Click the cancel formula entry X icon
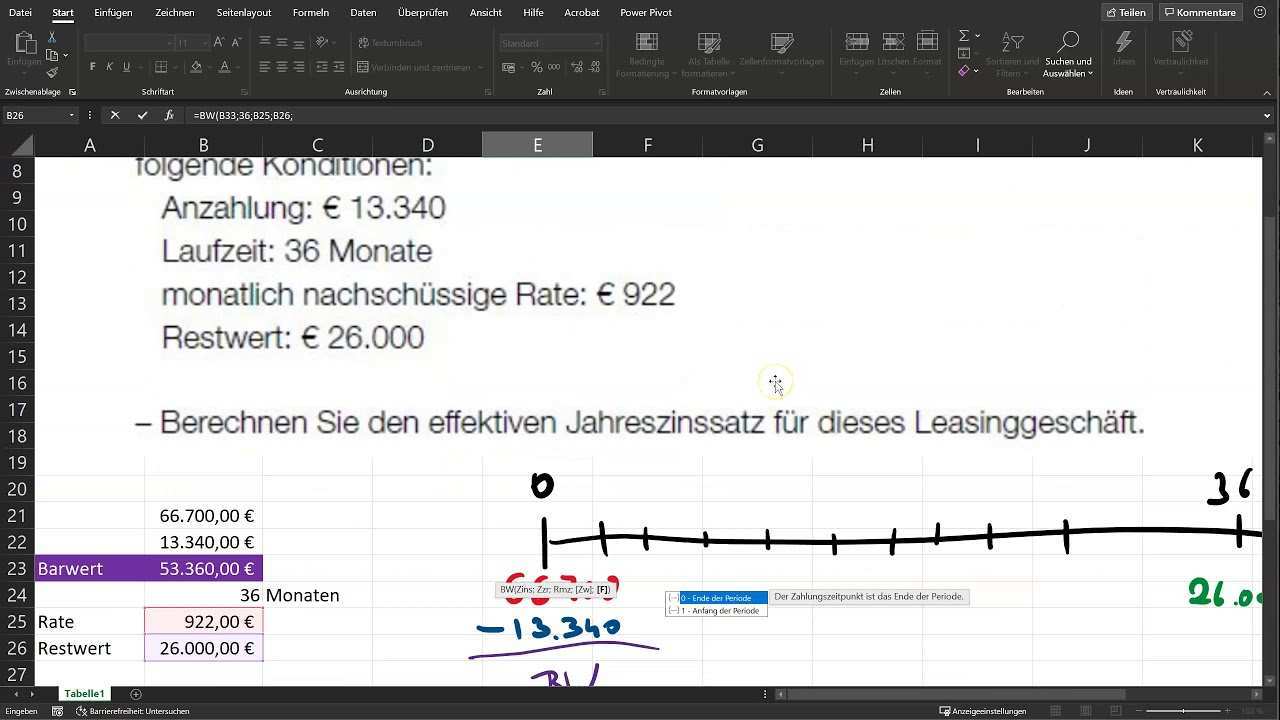Screen dimensions: 1280x720 115,115
